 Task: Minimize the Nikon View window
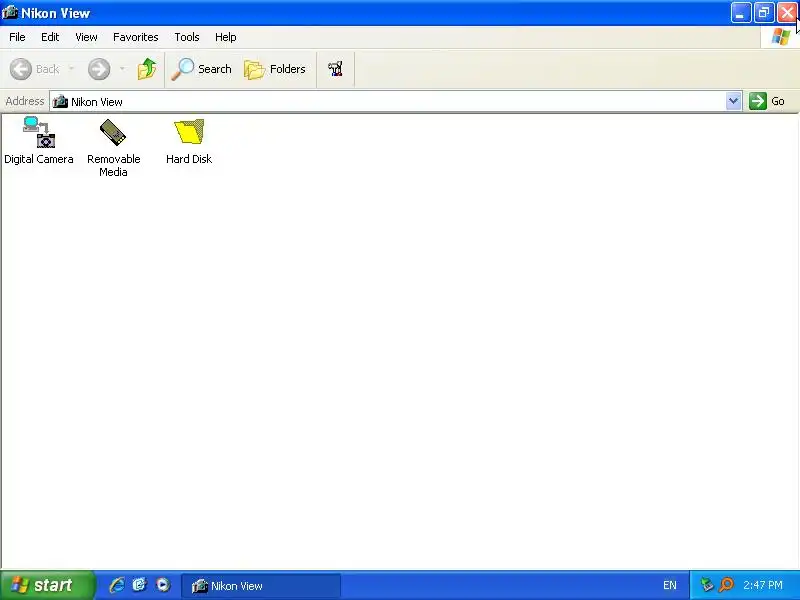point(741,13)
